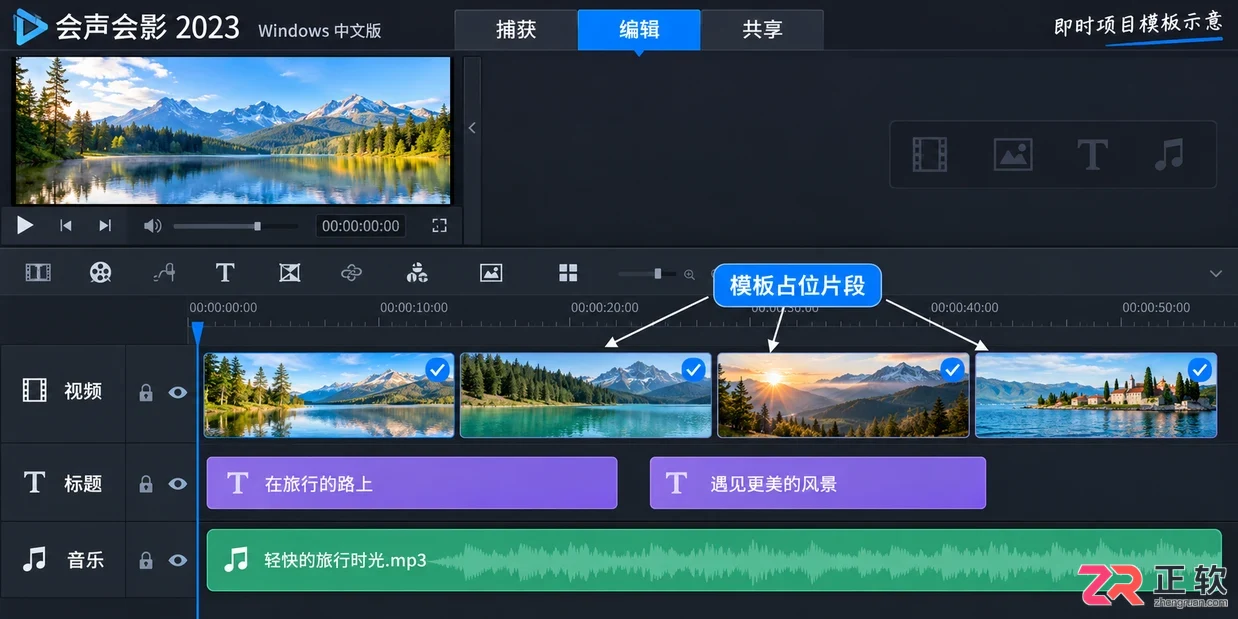Viewport: 1238px width, 619px height.
Task: Uncheck the checkmark on the lakeside village clip
Action: click(x=1200, y=371)
